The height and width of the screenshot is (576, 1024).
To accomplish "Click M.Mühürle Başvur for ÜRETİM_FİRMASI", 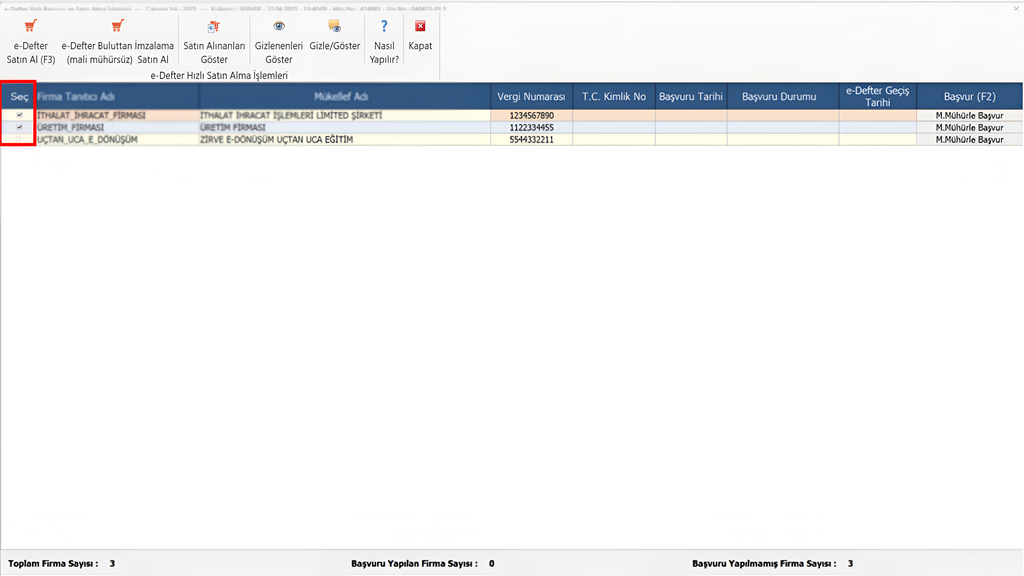I will point(969,127).
